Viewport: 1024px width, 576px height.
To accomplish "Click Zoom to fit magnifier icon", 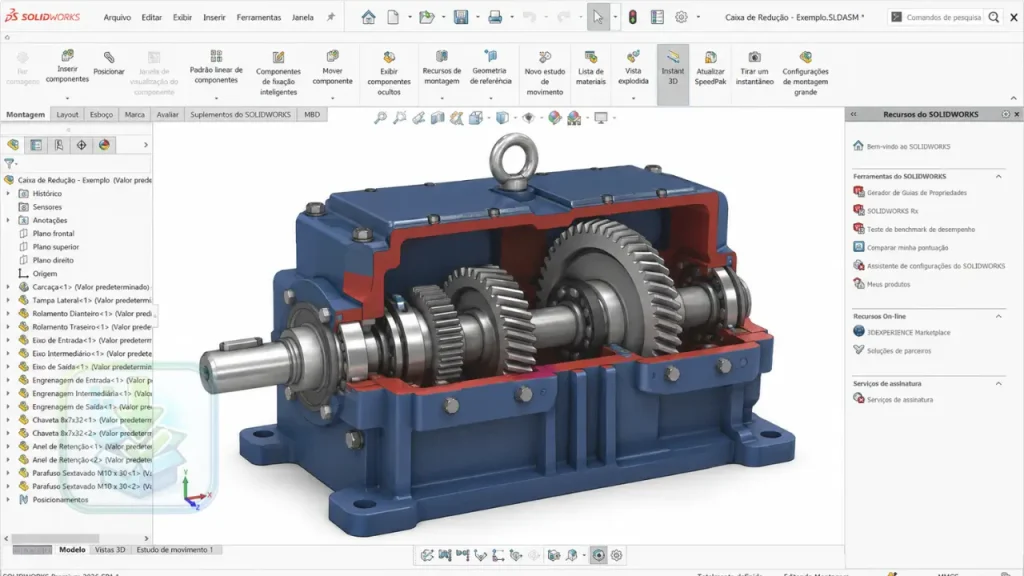I will tap(380, 118).
